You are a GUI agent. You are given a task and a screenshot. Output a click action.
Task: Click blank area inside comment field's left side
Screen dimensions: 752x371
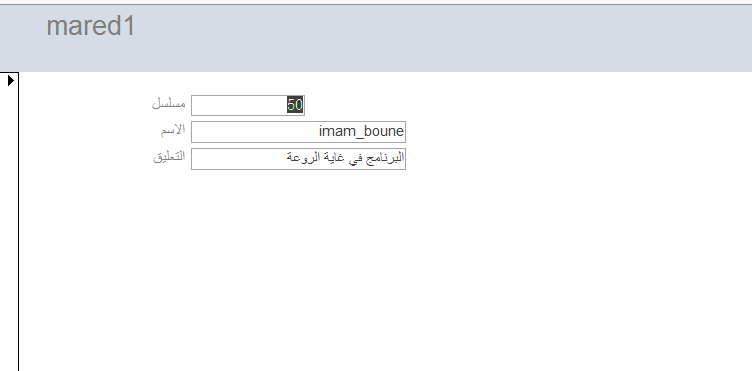(237, 159)
